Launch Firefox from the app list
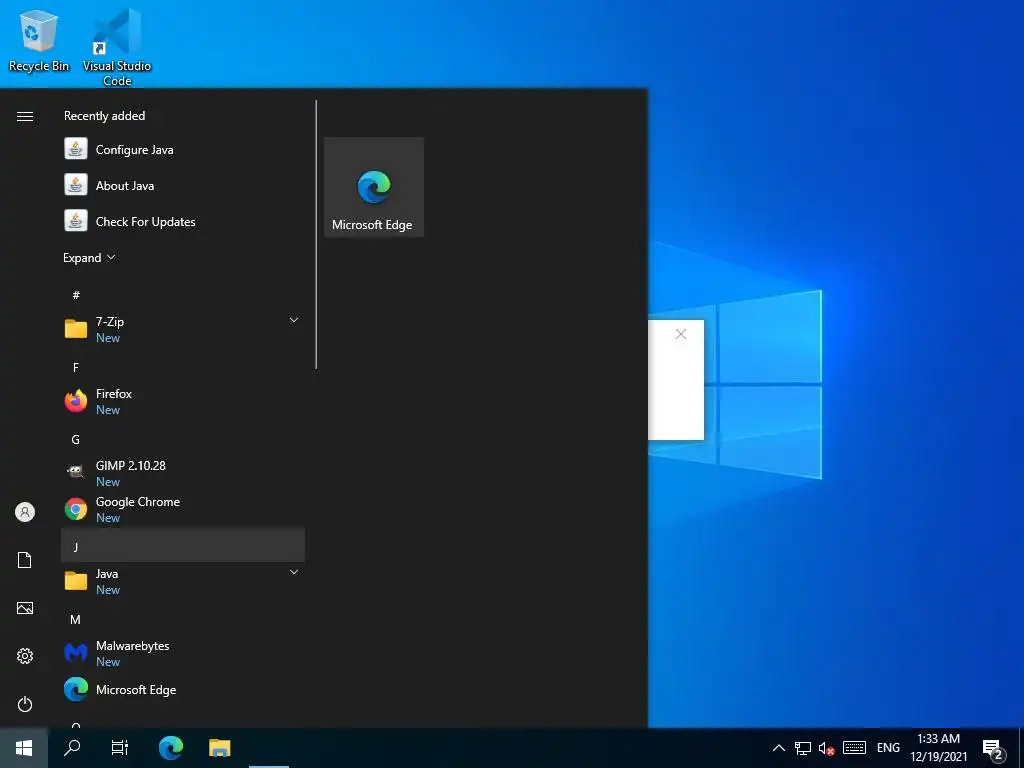This screenshot has width=1024, height=768. point(183,401)
